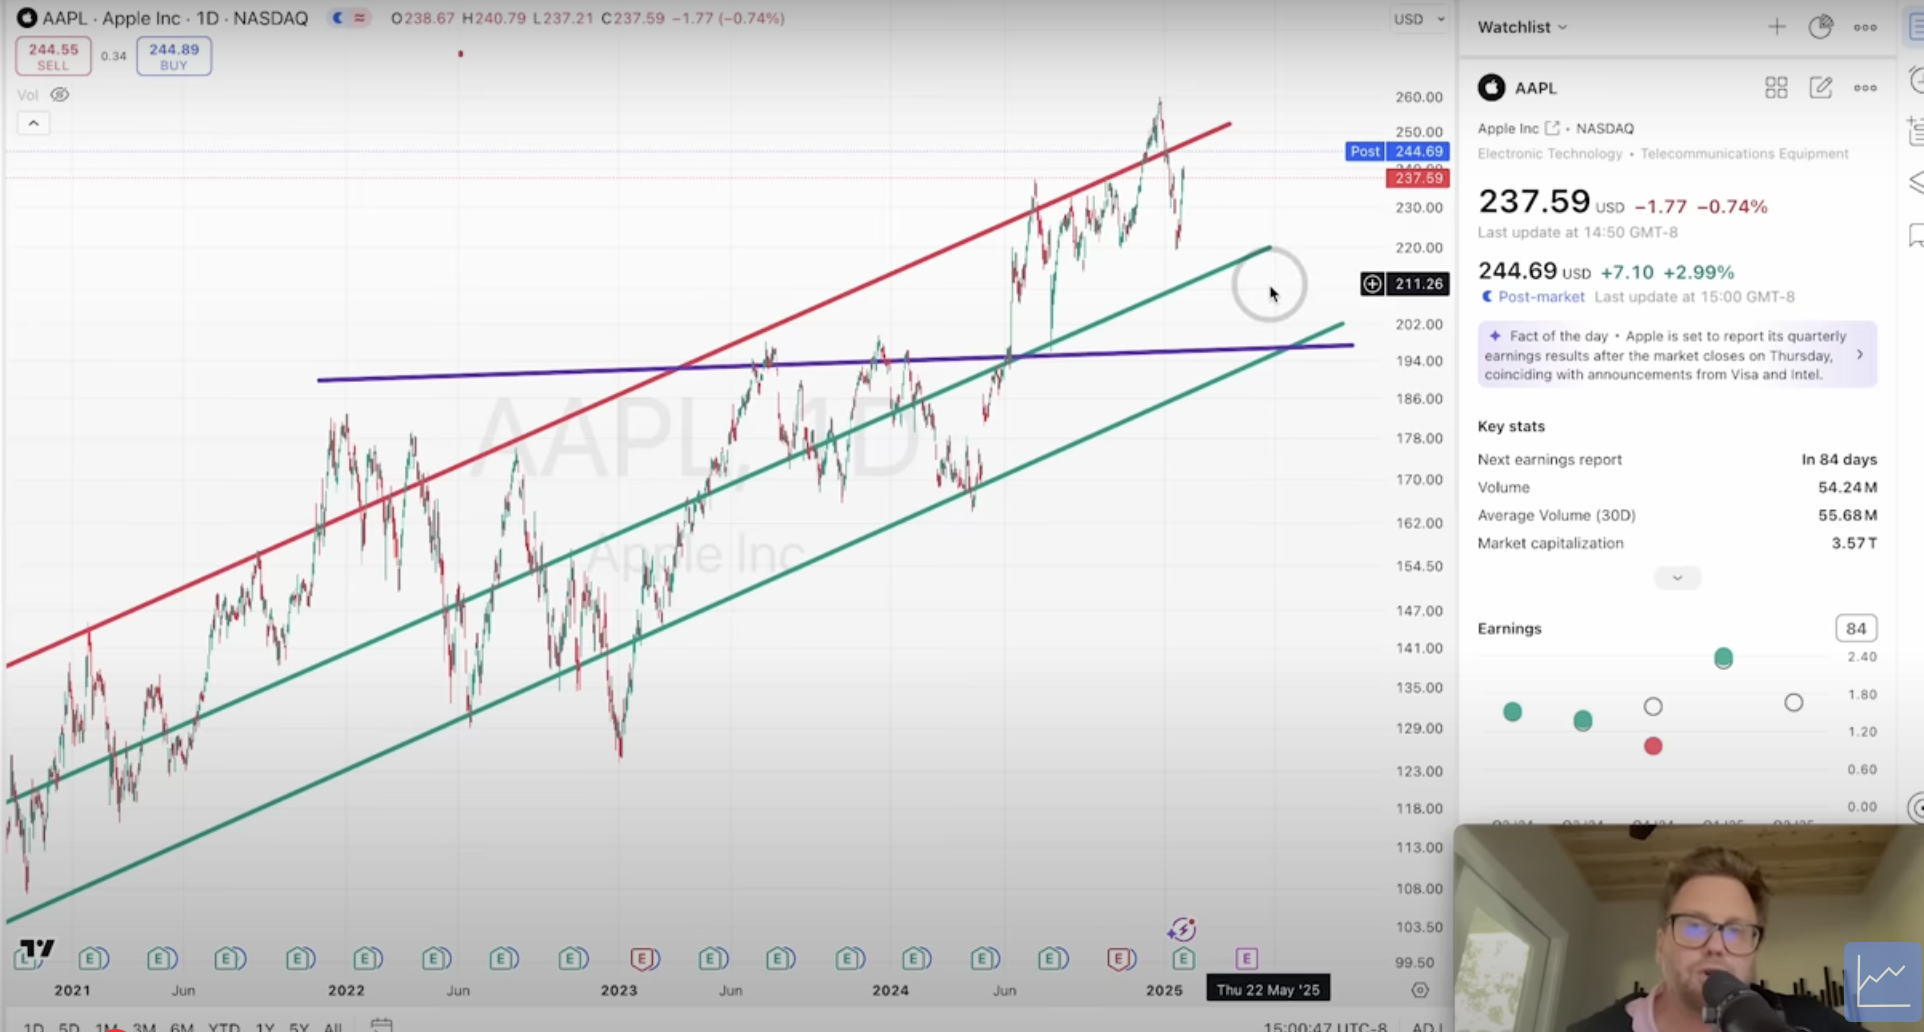Collapse the chart legend with caret button

point(33,123)
